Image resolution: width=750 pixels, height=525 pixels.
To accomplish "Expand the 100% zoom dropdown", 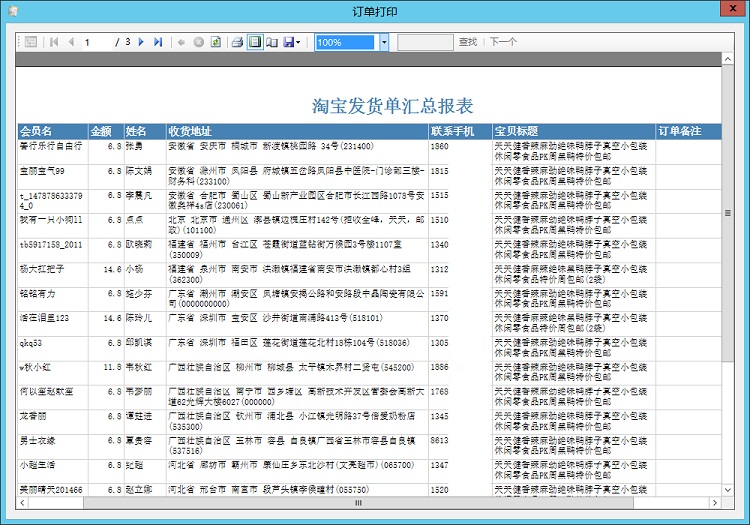I will pos(384,42).
